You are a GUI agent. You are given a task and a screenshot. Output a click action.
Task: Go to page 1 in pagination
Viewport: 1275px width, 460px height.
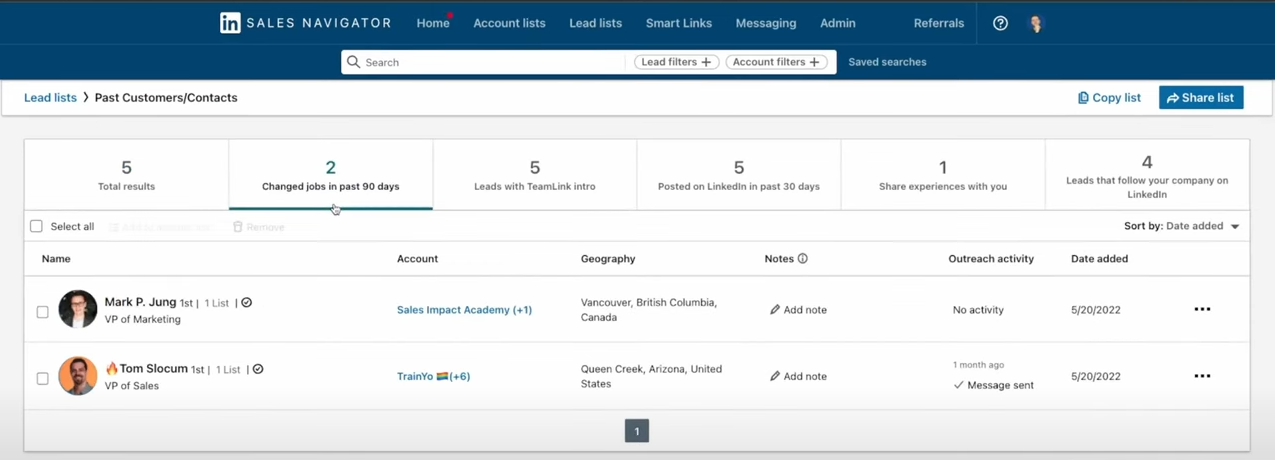click(637, 431)
